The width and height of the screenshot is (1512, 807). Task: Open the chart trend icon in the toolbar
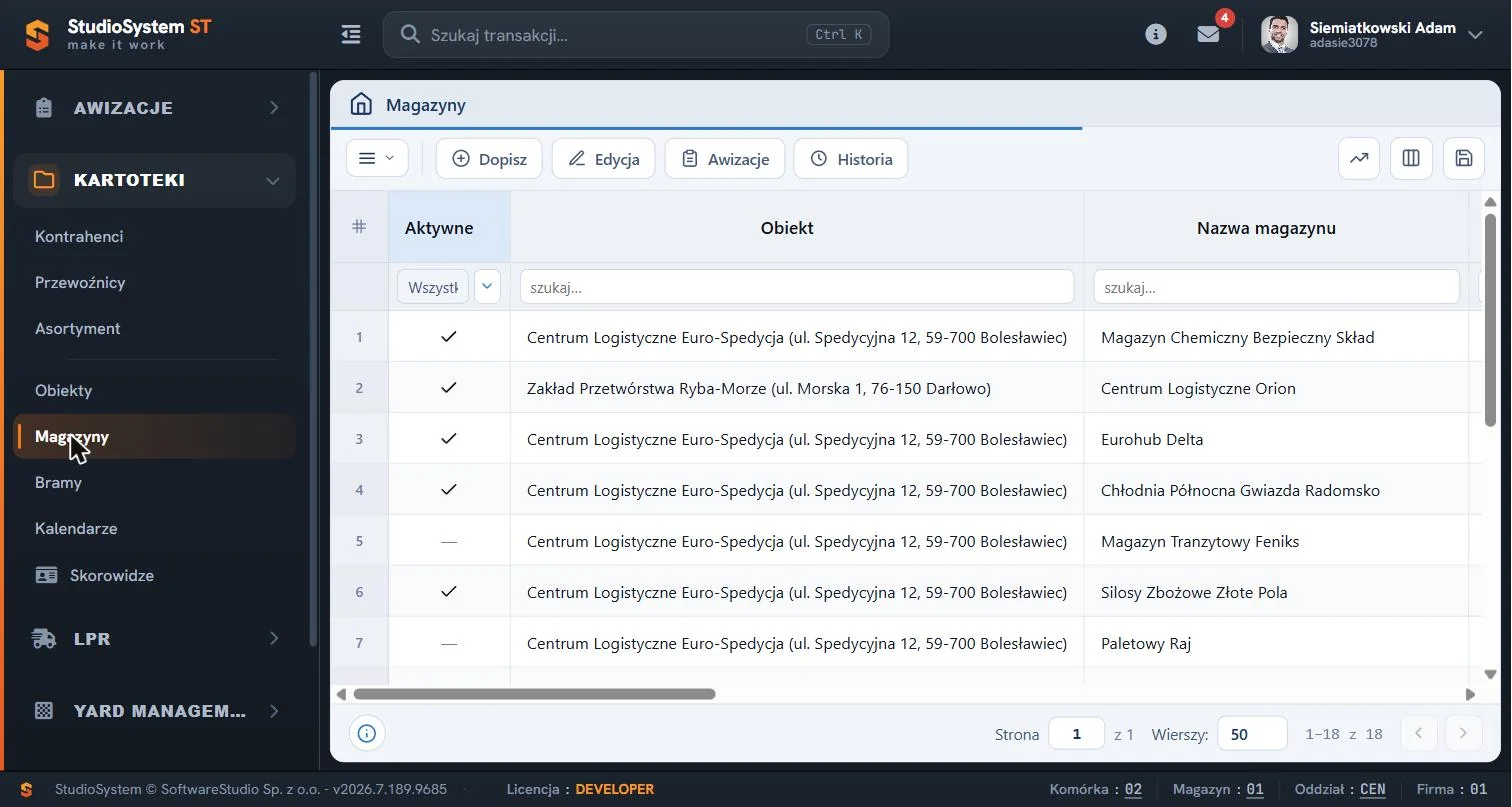(x=1359, y=158)
